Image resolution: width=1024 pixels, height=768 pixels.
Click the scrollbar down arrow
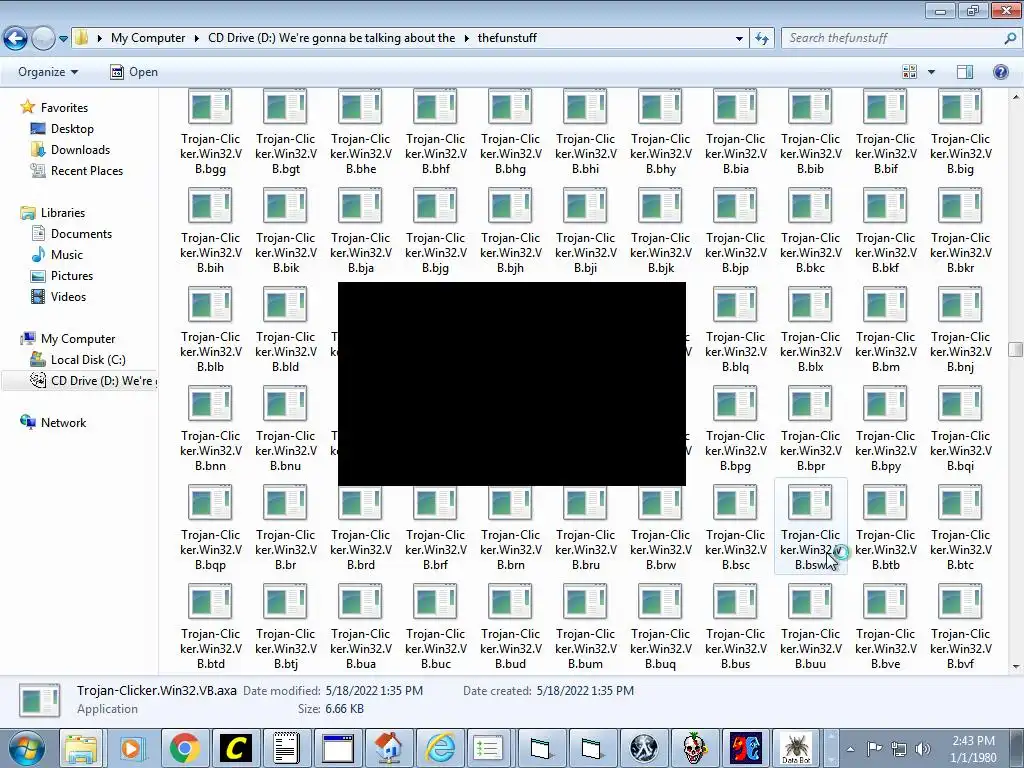(1016, 667)
